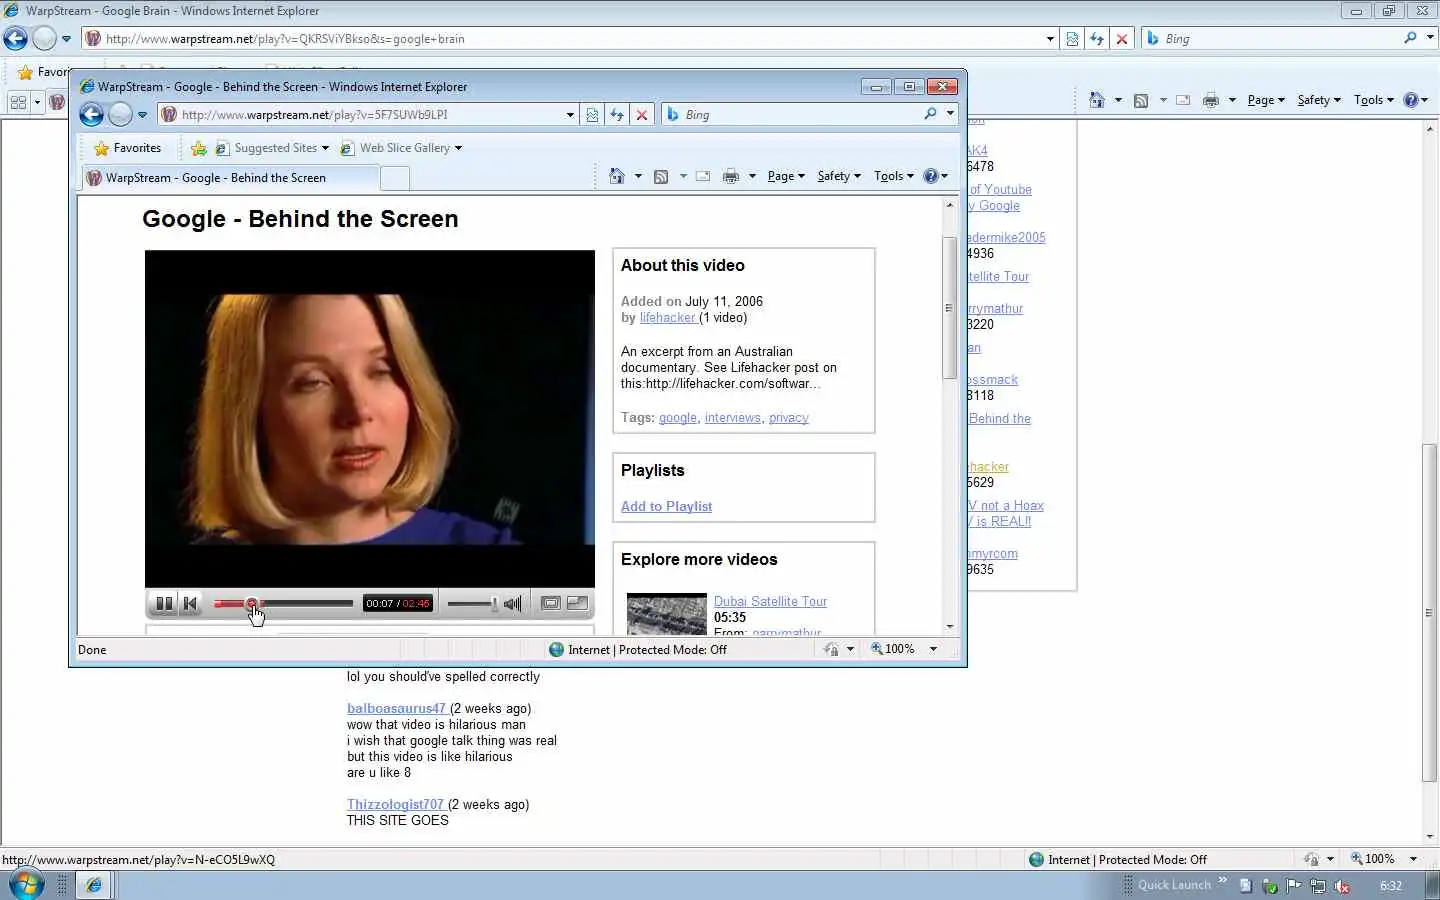Click the search magnifier in front window

click(930, 114)
